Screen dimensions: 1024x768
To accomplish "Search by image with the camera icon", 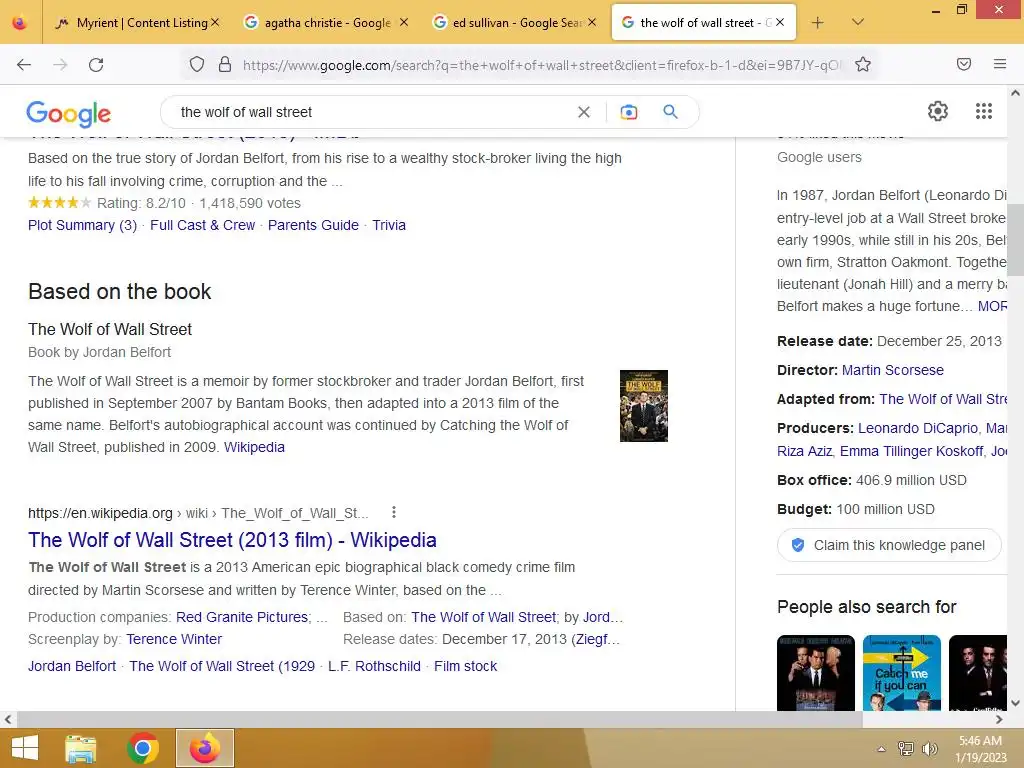I will [x=628, y=112].
